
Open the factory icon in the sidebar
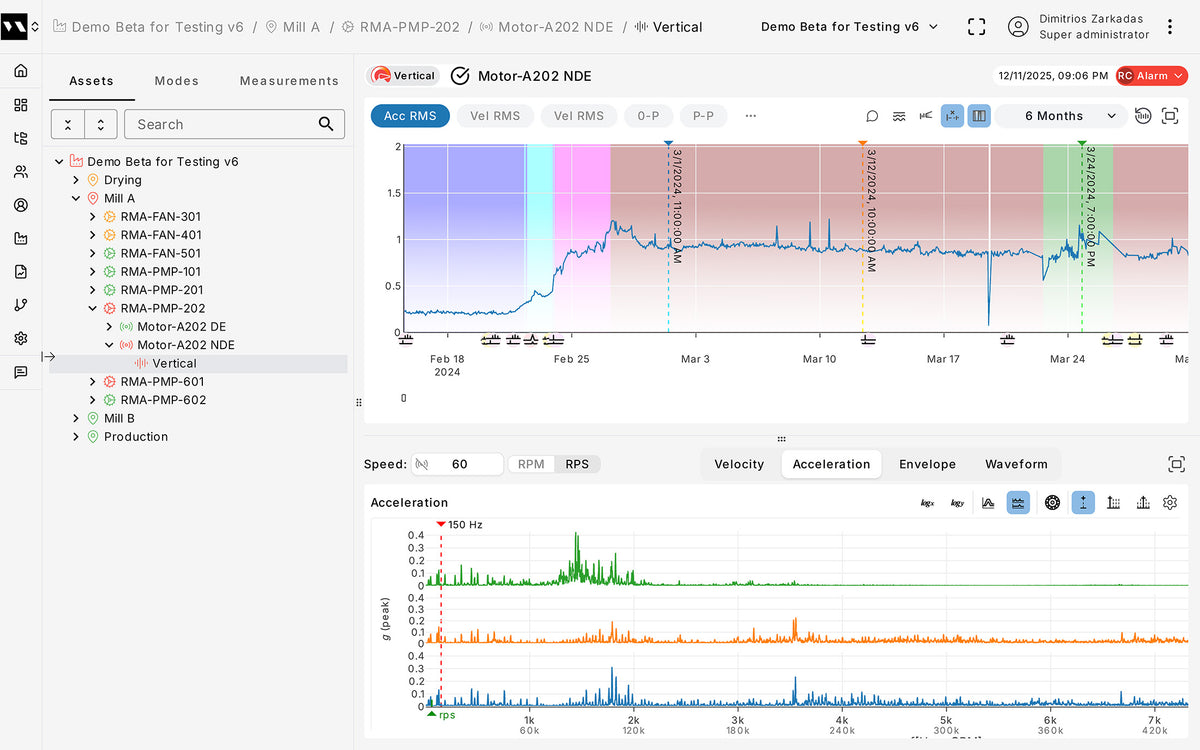click(x=21, y=238)
